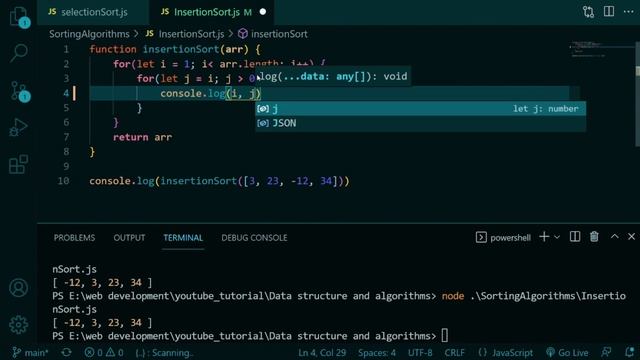The image size is (640, 360).
Task: Click 'return arr' on line 7
Action: coord(142,137)
